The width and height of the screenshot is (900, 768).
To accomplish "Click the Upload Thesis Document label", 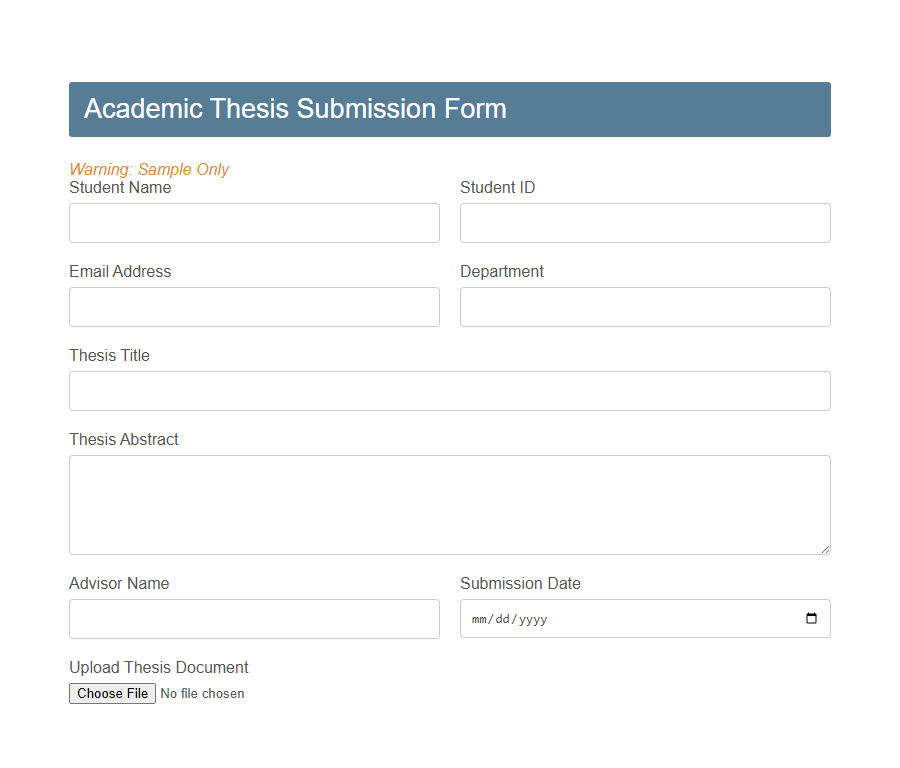I will tap(158, 667).
